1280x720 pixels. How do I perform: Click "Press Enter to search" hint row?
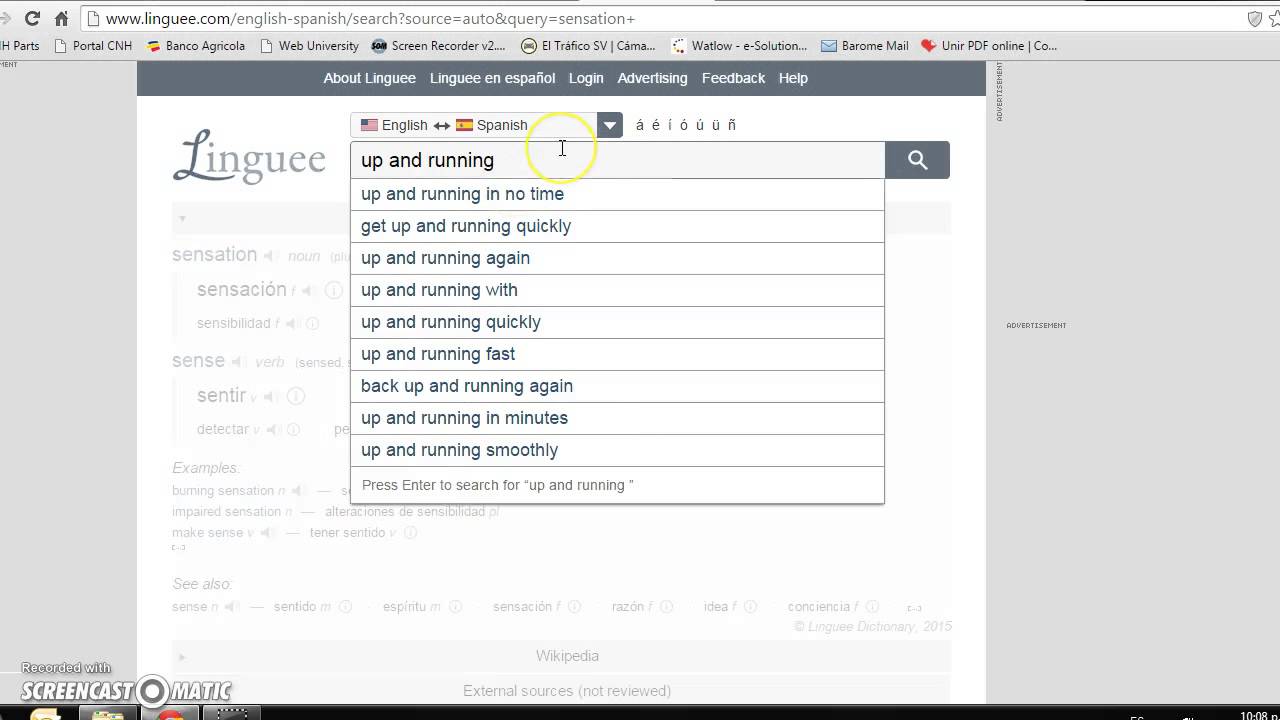(x=617, y=485)
